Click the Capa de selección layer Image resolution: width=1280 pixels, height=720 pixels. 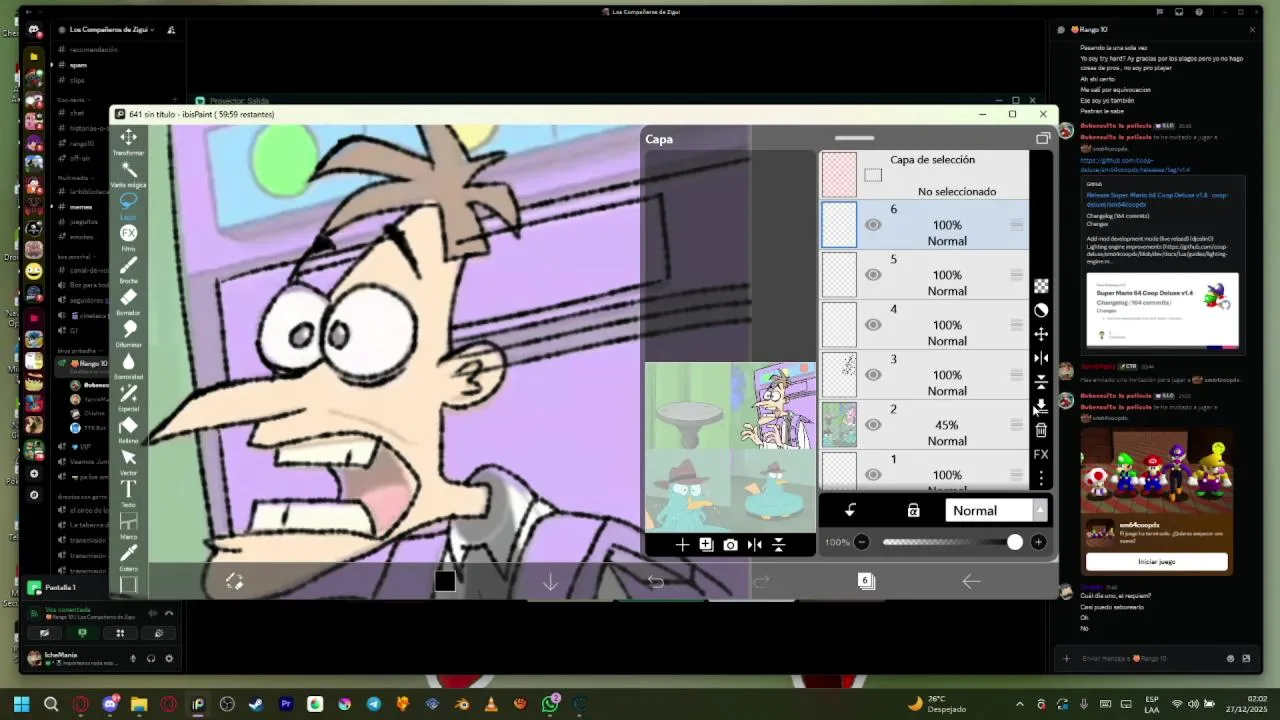pos(925,175)
